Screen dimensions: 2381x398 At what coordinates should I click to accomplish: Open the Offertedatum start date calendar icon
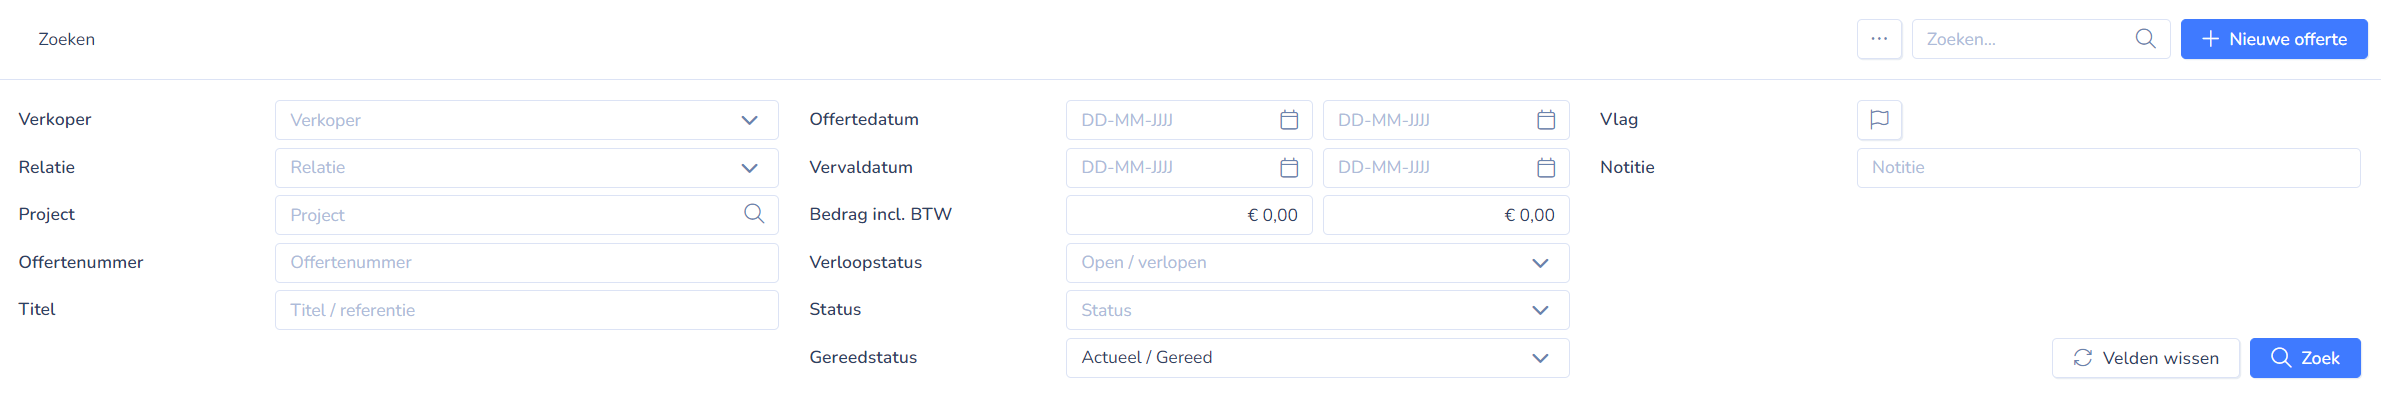coord(1289,120)
